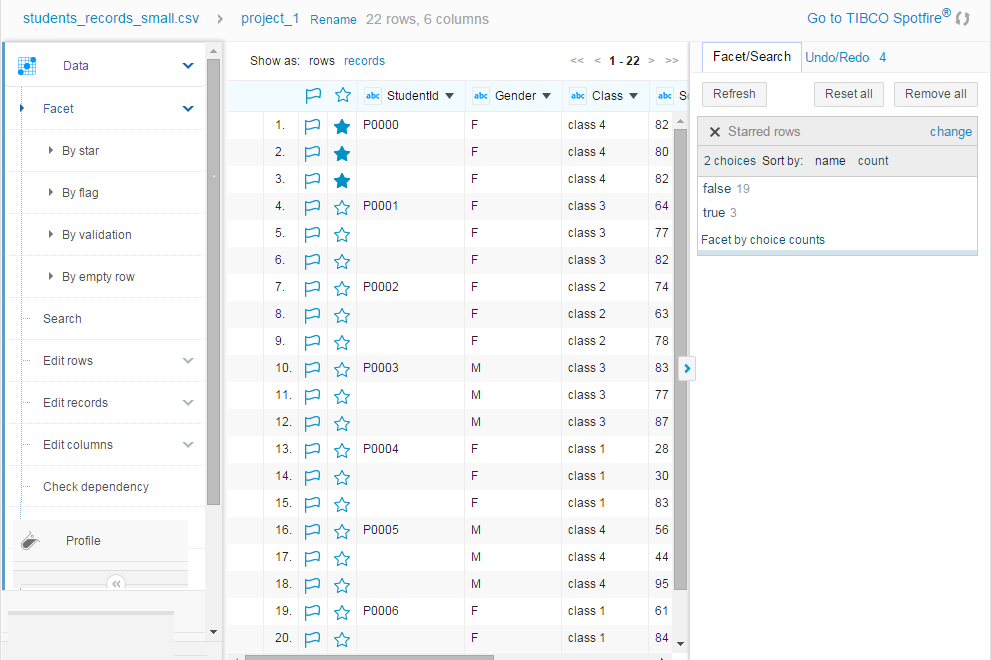This screenshot has width=991, height=660.
Task: Remove the Starred rows facet with X
Action: [715, 132]
